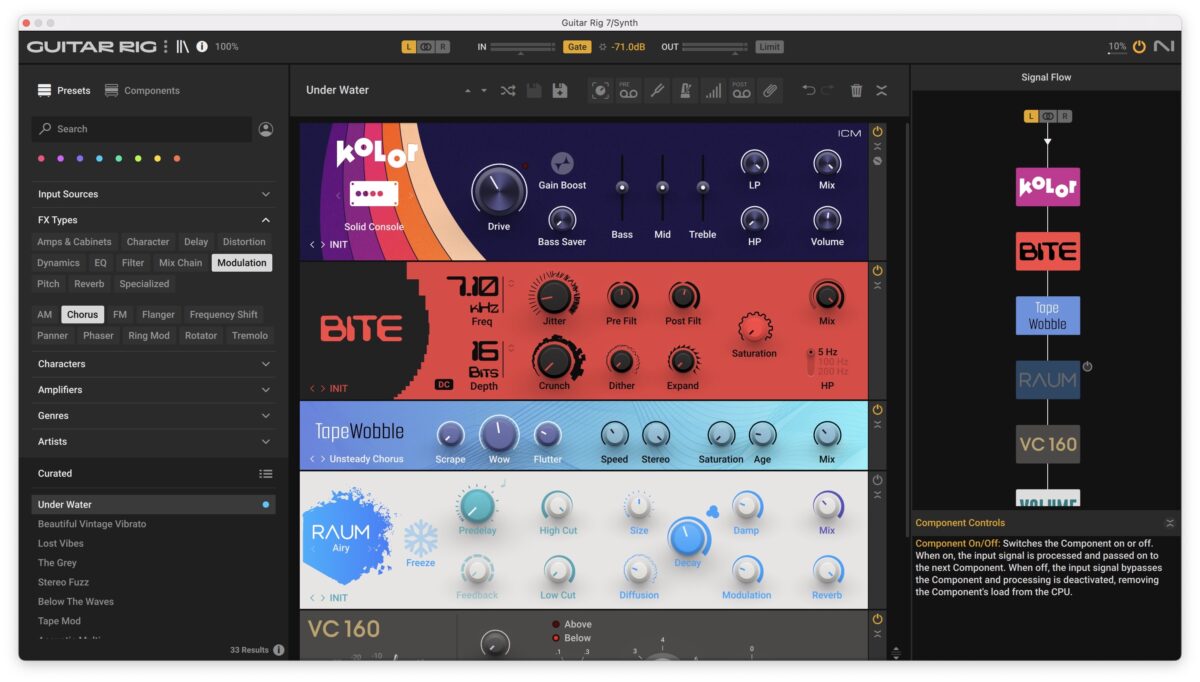
Task: Undo the last action
Action: click(809, 90)
